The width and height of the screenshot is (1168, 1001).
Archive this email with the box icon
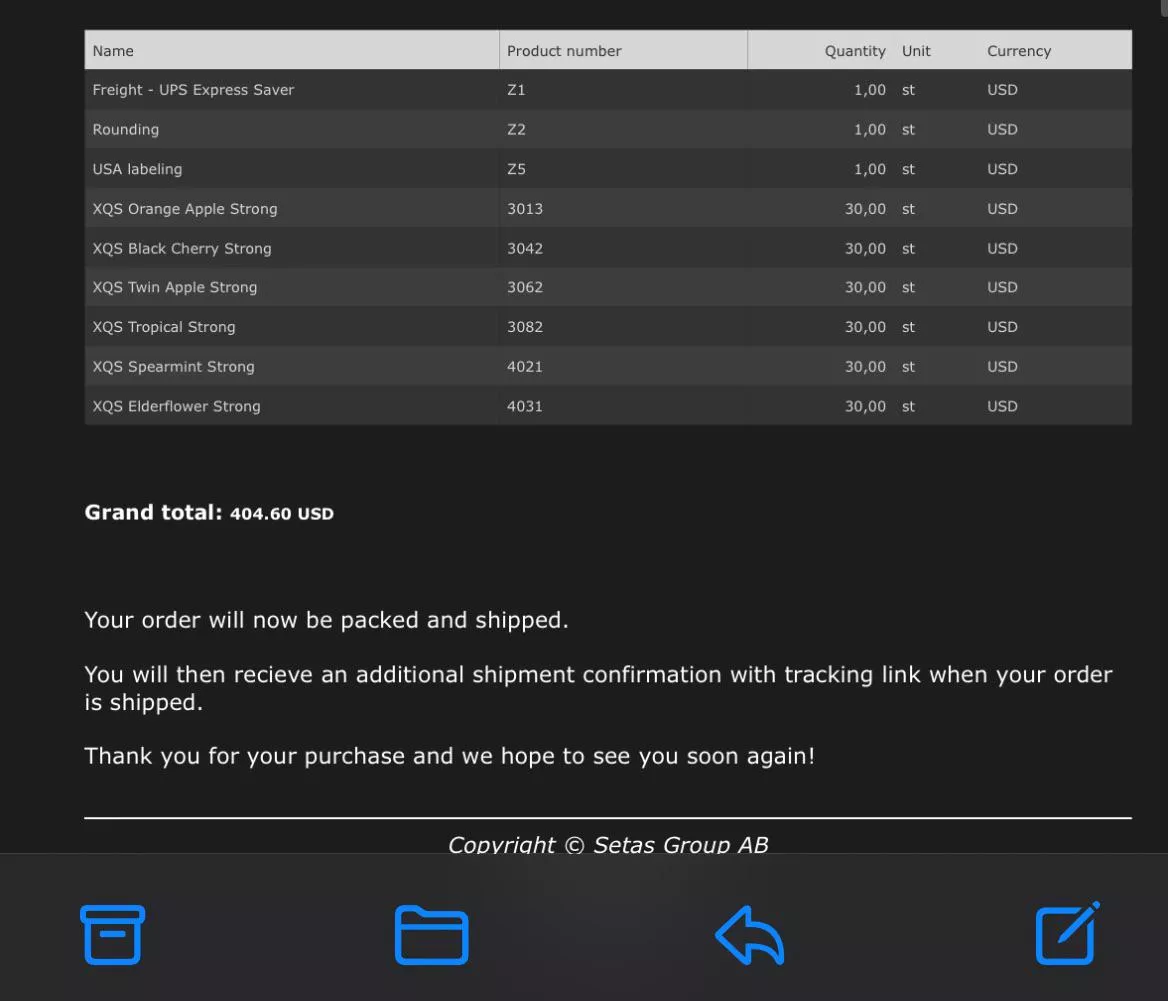tap(112, 934)
